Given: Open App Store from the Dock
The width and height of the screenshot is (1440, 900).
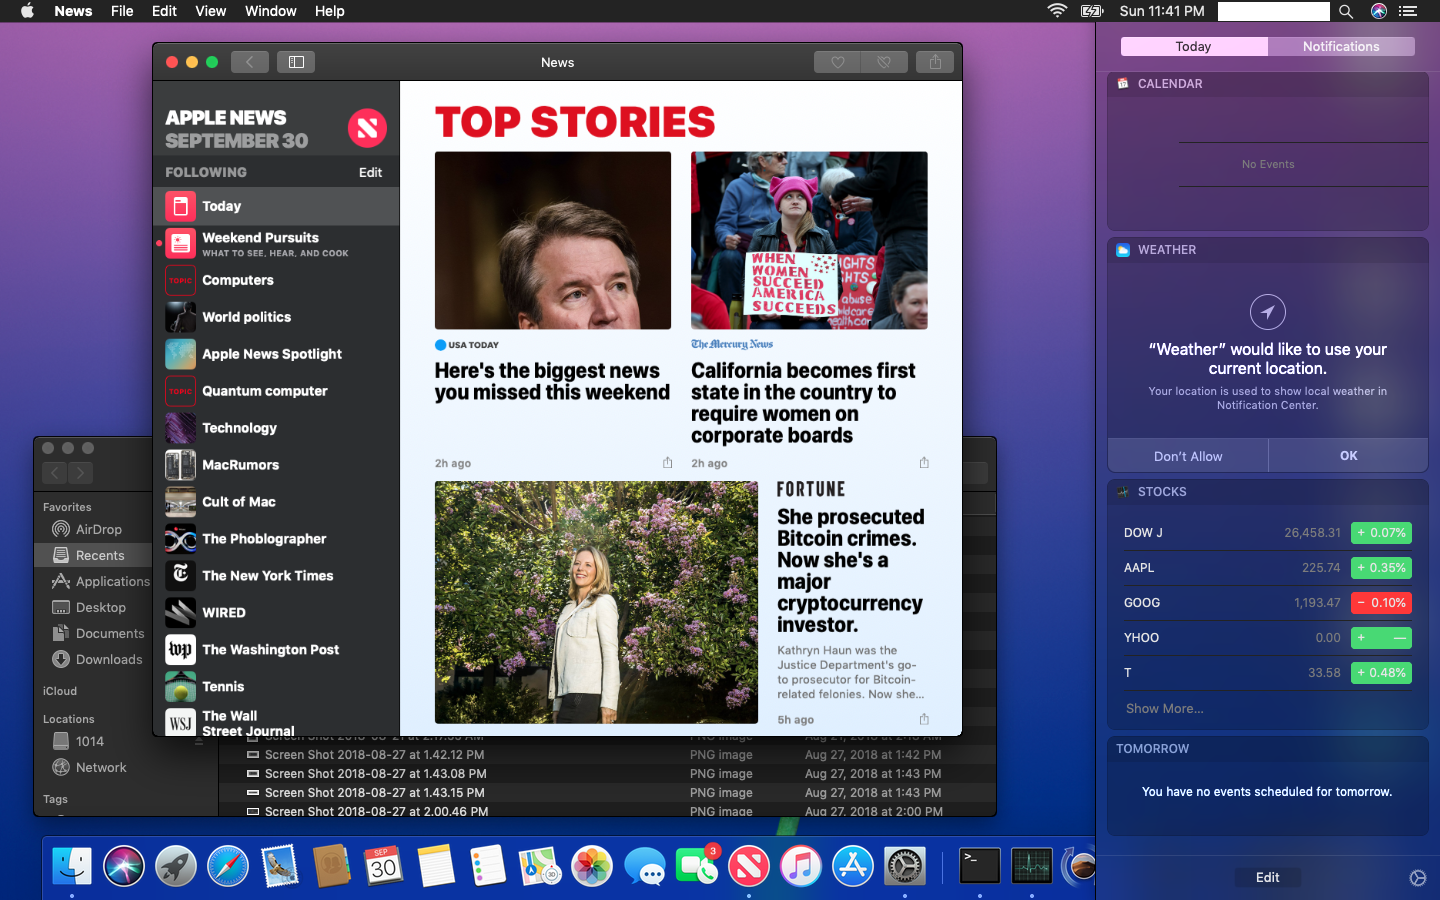Looking at the screenshot, I should (853, 866).
